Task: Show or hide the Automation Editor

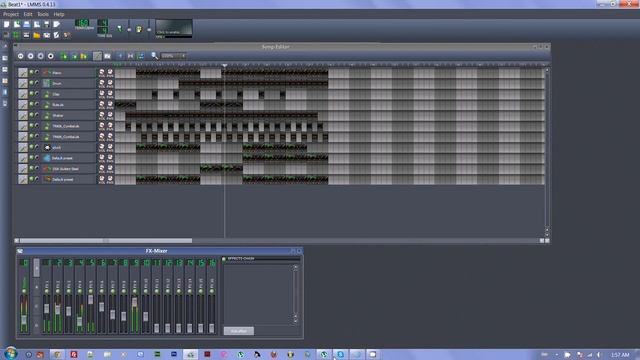Action: [37, 35]
